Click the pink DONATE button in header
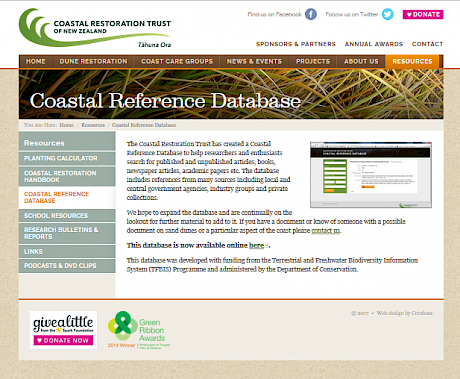The image size is (460, 379). (423, 14)
